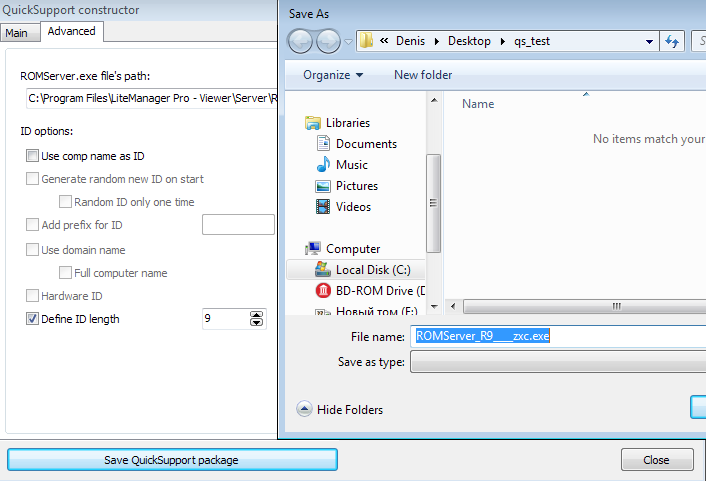This screenshot has width=706, height=481.
Task: Click navigation pane vertical scrollbar thumb
Action: point(433,203)
